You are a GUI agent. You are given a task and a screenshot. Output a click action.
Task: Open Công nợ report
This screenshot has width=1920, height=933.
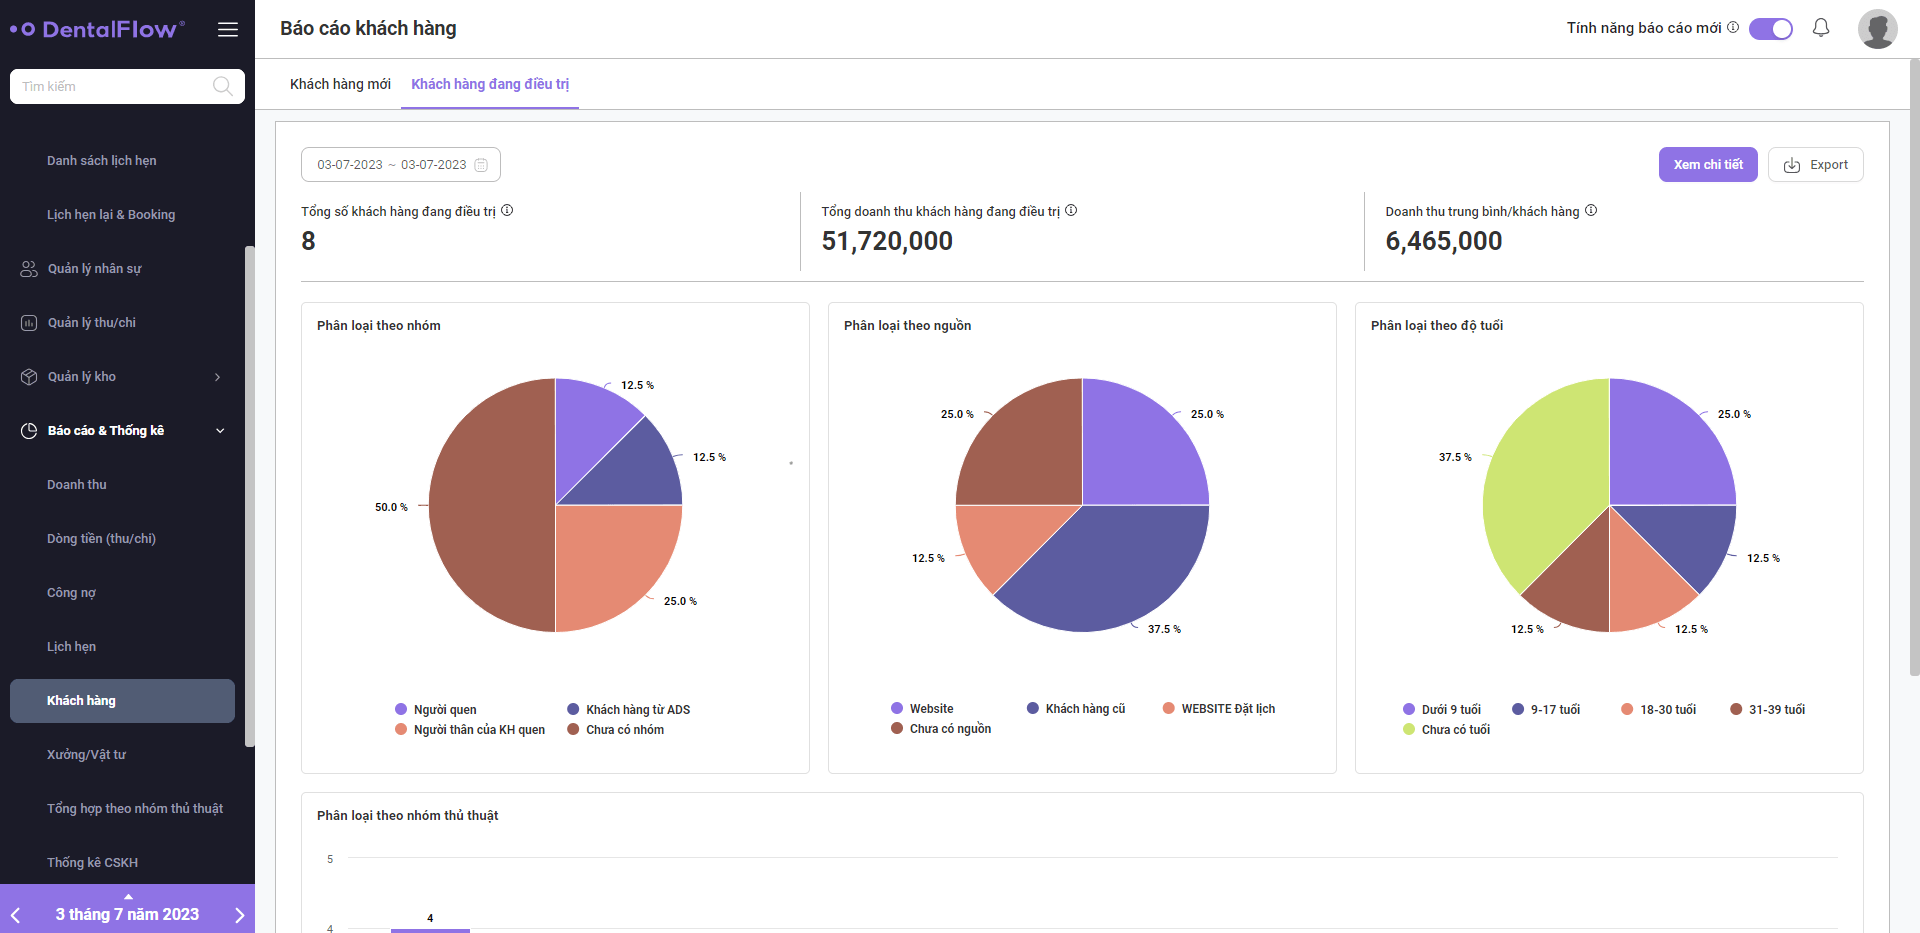click(x=71, y=593)
